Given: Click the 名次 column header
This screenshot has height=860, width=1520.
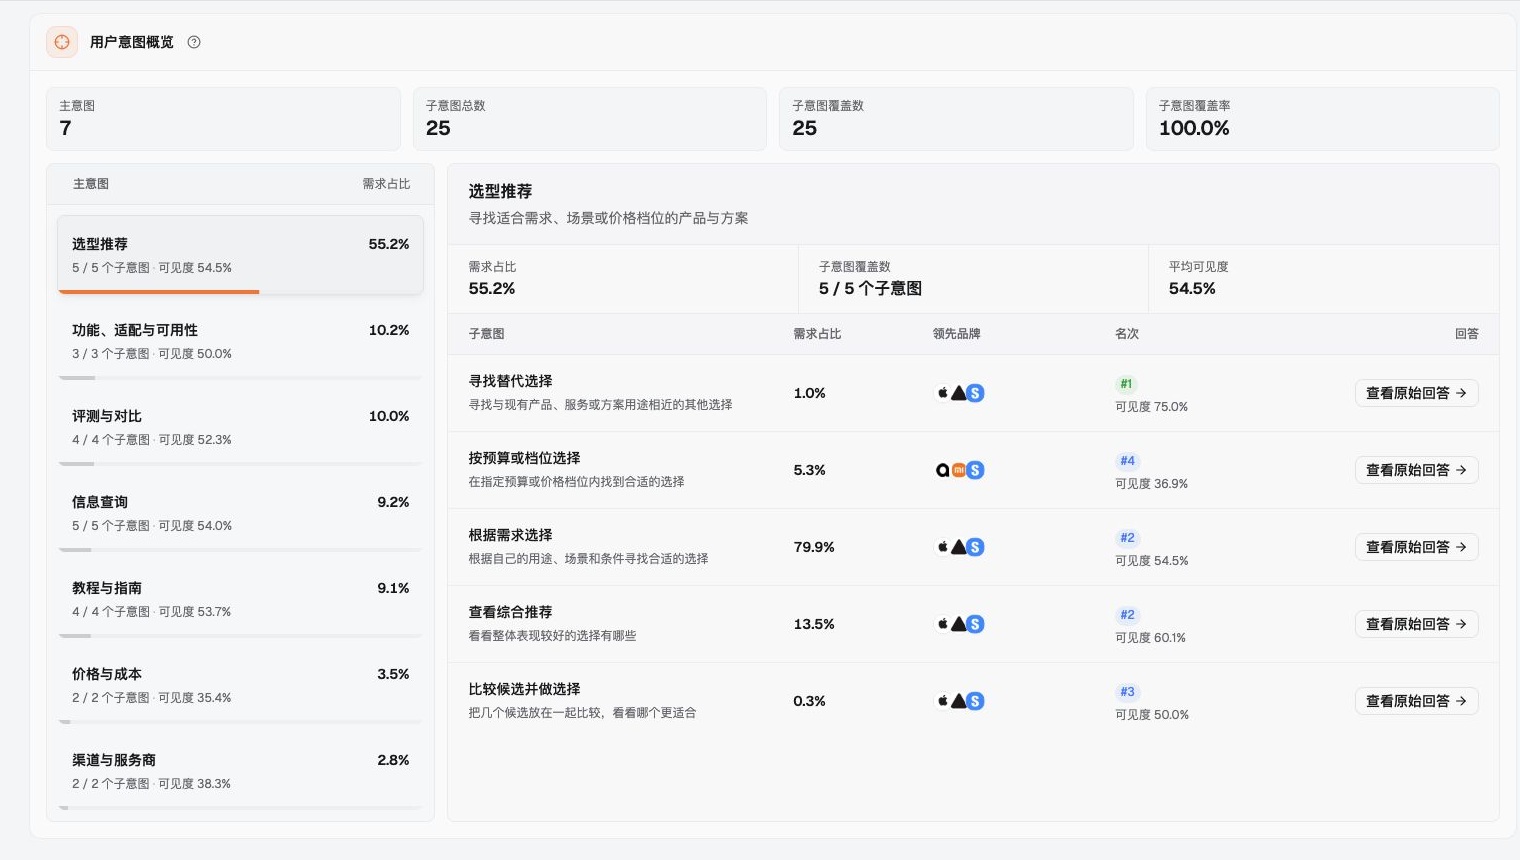Looking at the screenshot, I should click(x=1127, y=334).
